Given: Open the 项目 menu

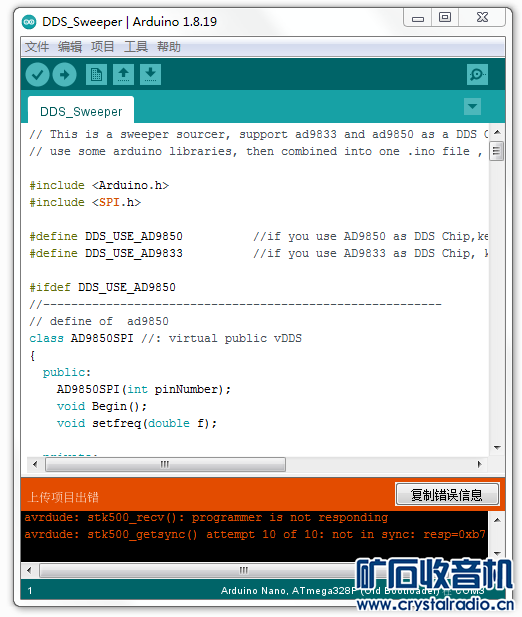Looking at the screenshot, I should click(x=103, y=47).
